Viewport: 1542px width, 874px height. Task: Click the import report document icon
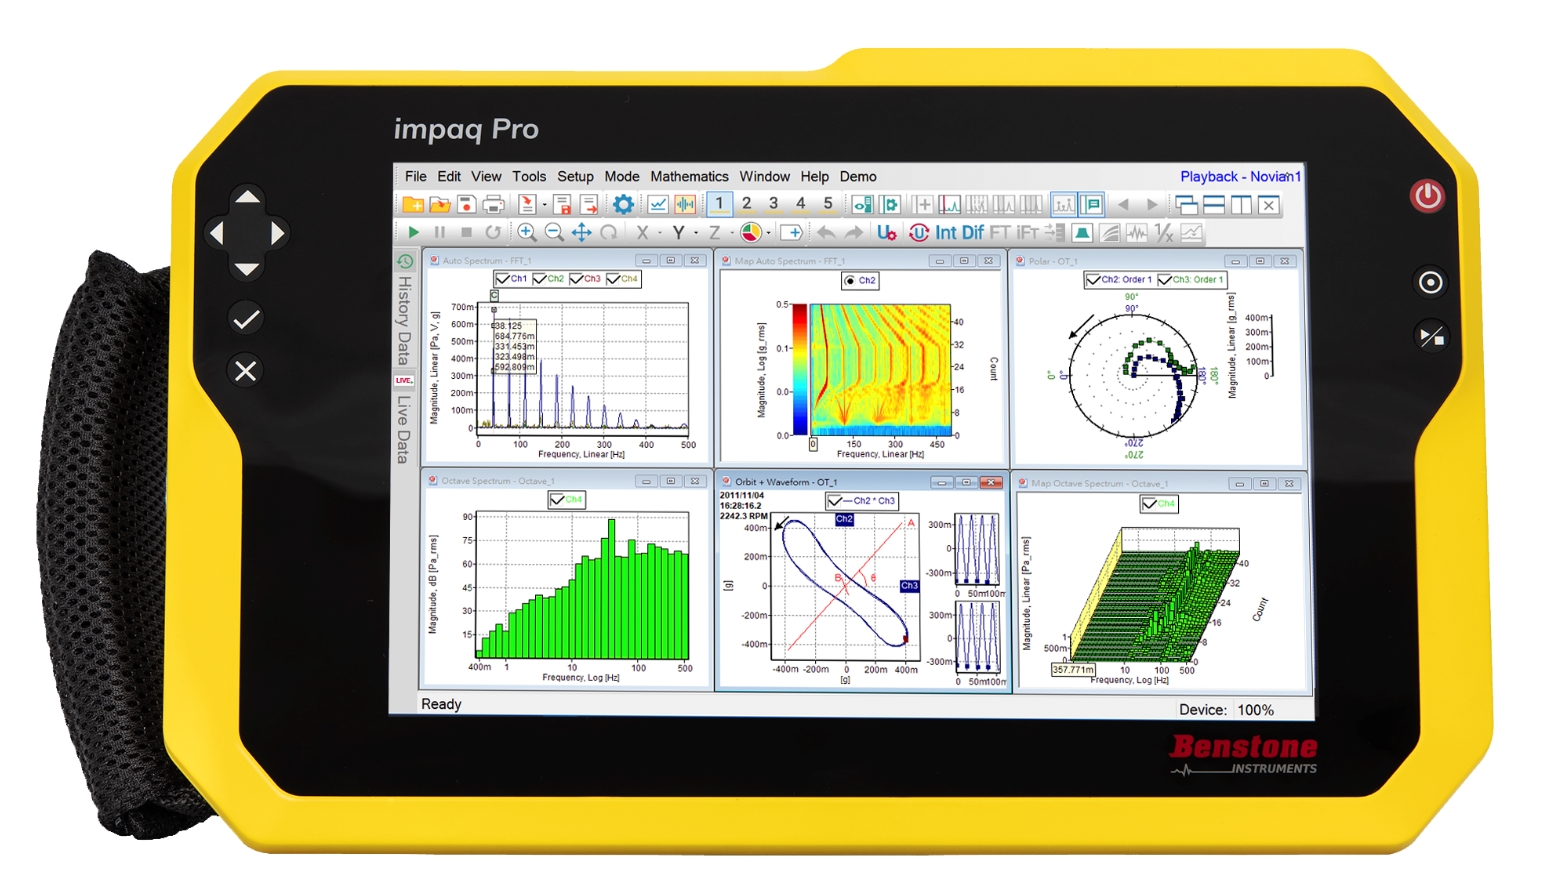[x=527, y=205]
